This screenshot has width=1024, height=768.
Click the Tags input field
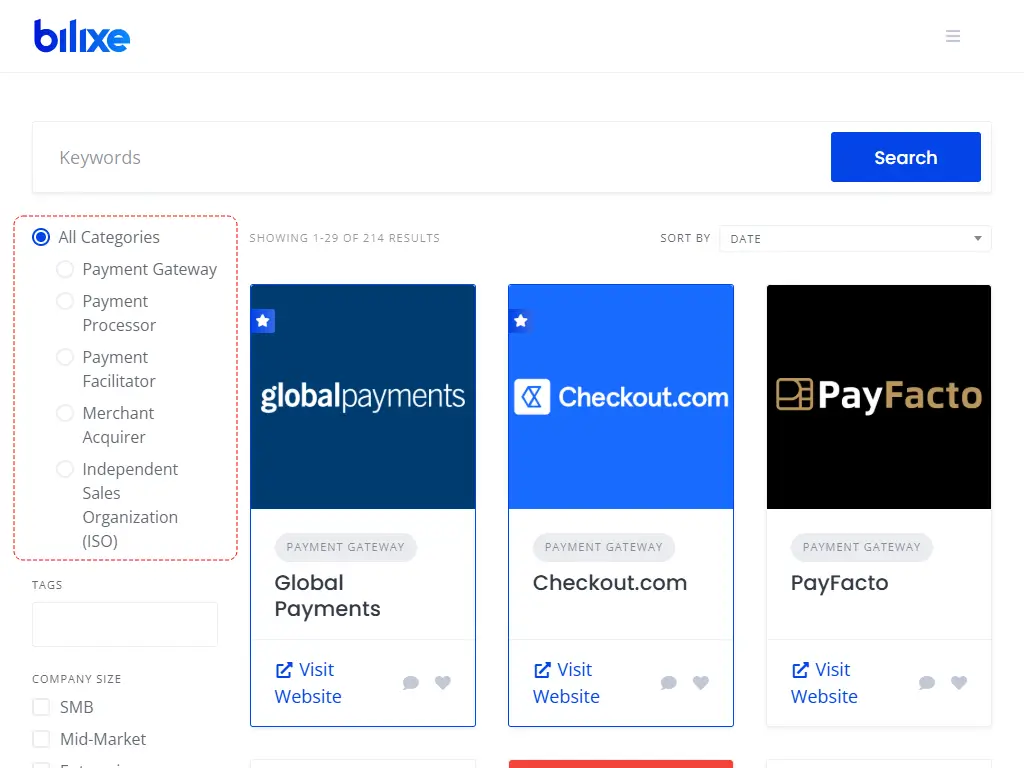pos(125,624)
